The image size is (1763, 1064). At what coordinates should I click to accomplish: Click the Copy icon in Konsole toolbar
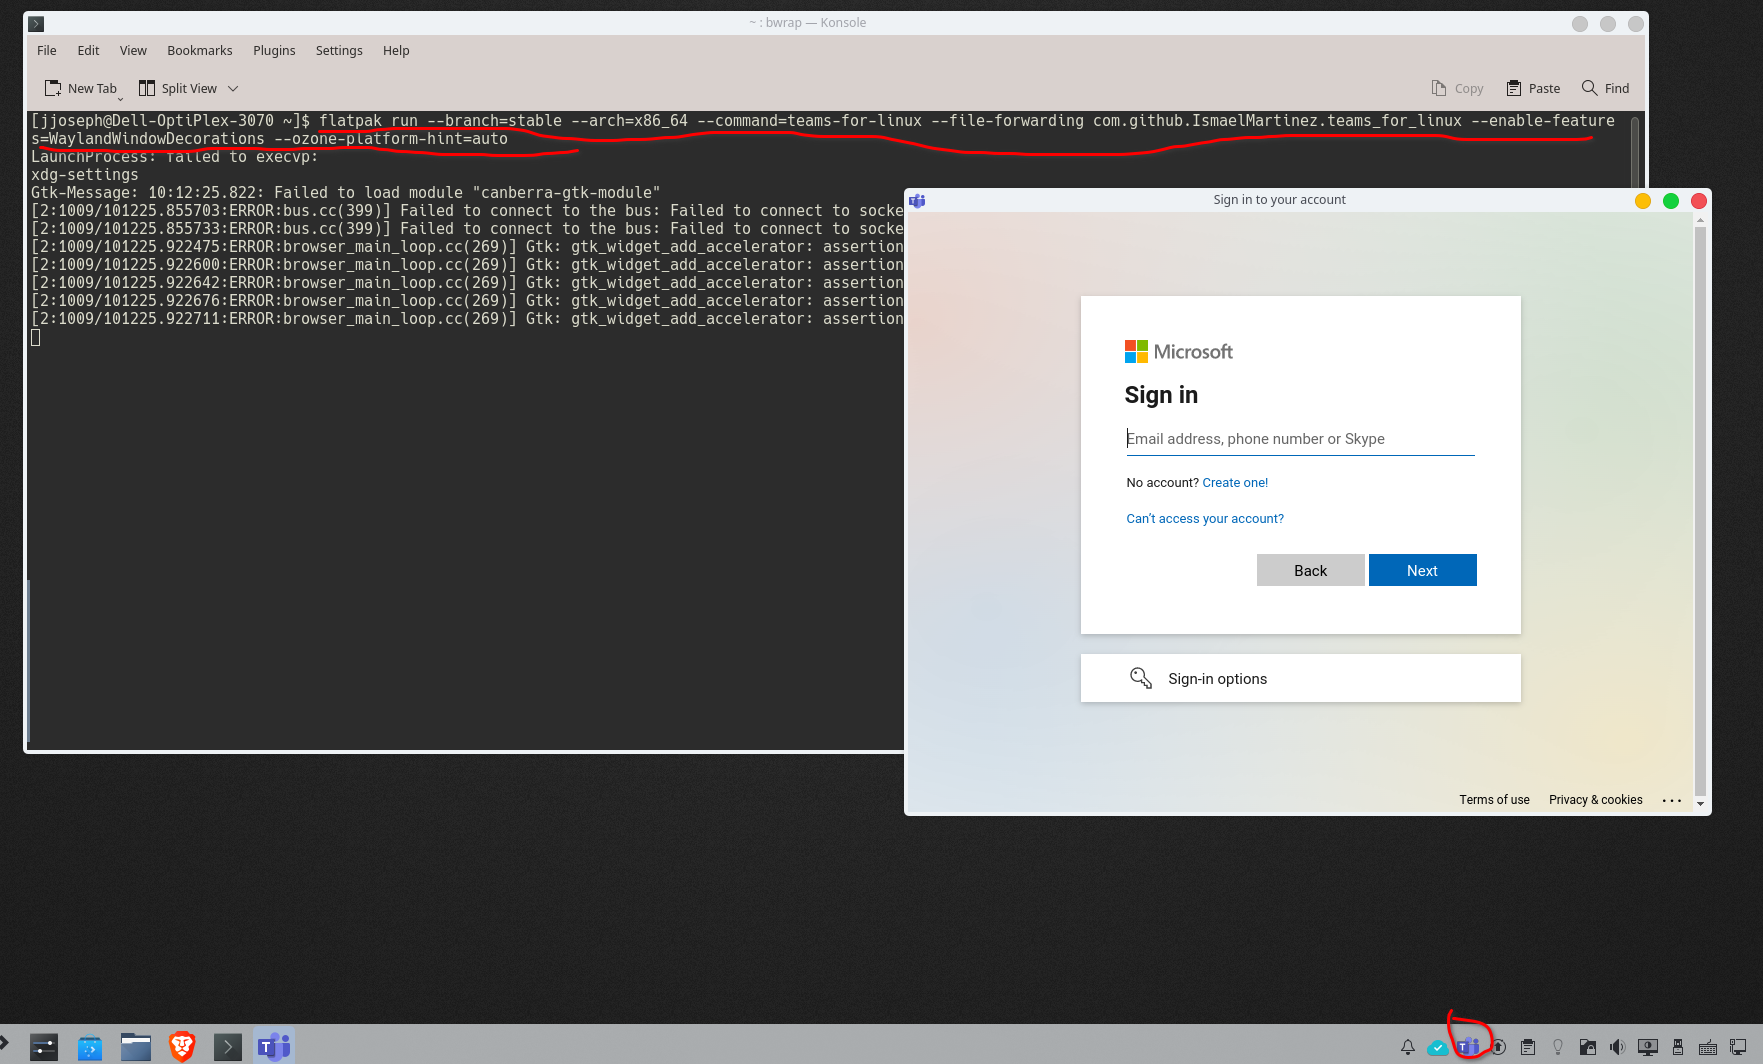tap(1438, 88)
